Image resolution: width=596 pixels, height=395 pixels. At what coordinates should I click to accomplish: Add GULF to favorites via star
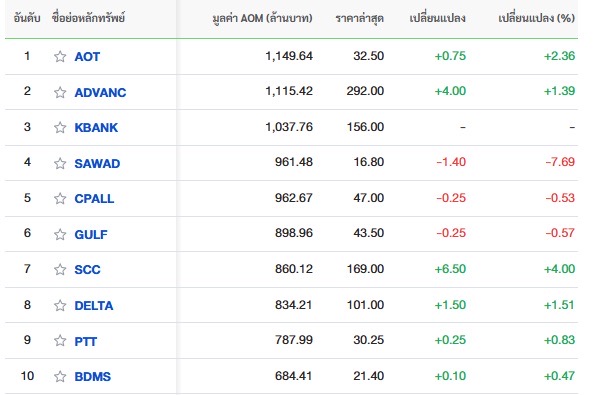pyautogui.click(x=60, y=234)
